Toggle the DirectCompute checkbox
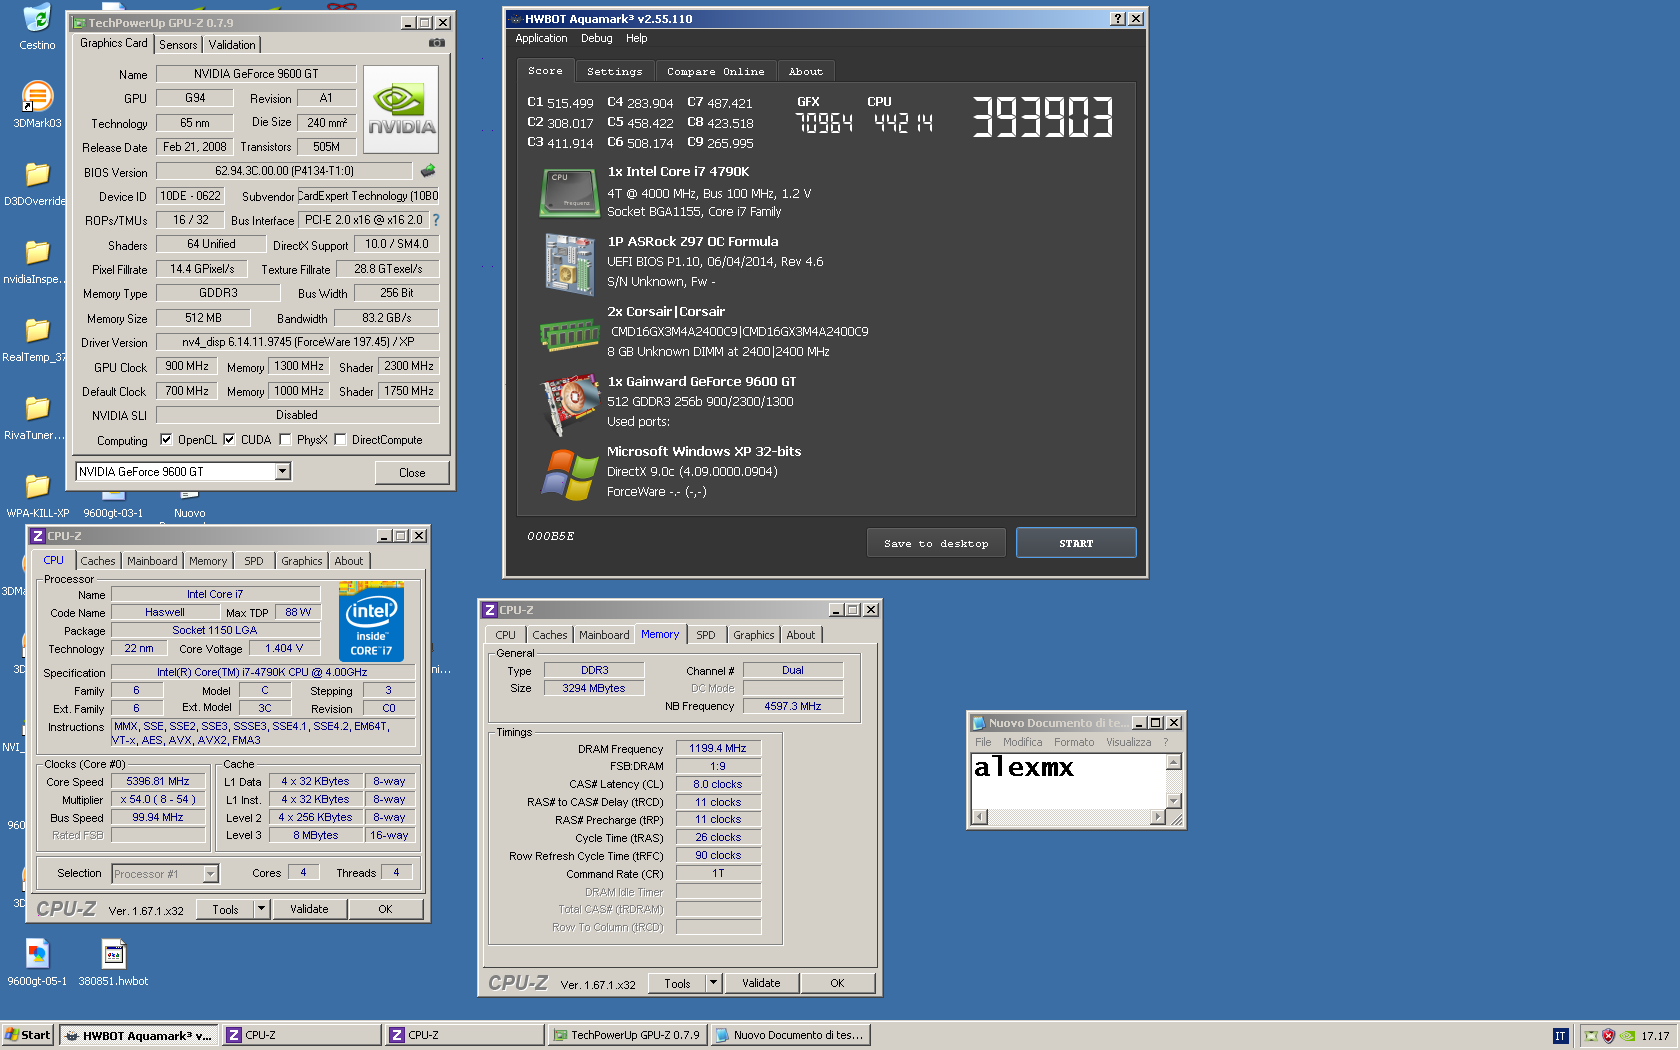 point(340,439)
